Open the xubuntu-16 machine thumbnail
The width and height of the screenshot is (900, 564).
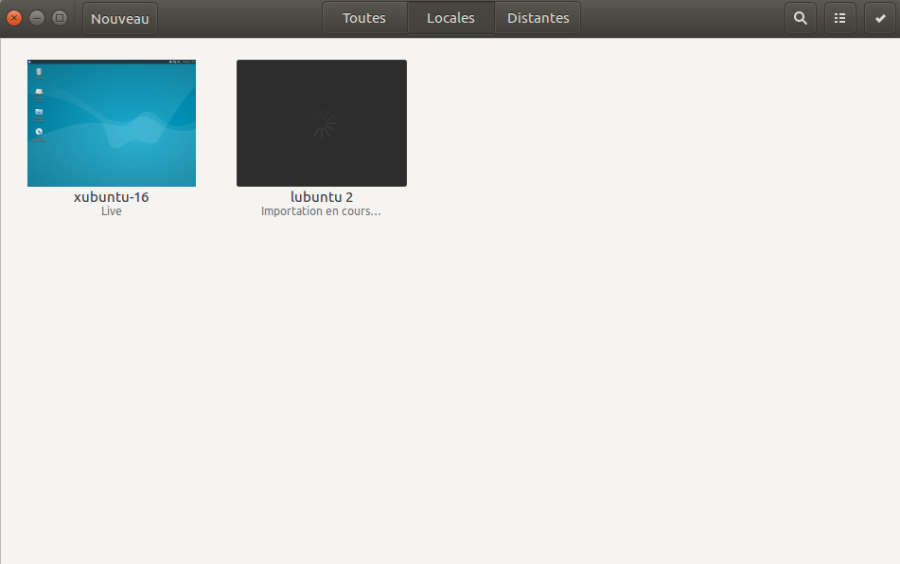coord(112,123)
